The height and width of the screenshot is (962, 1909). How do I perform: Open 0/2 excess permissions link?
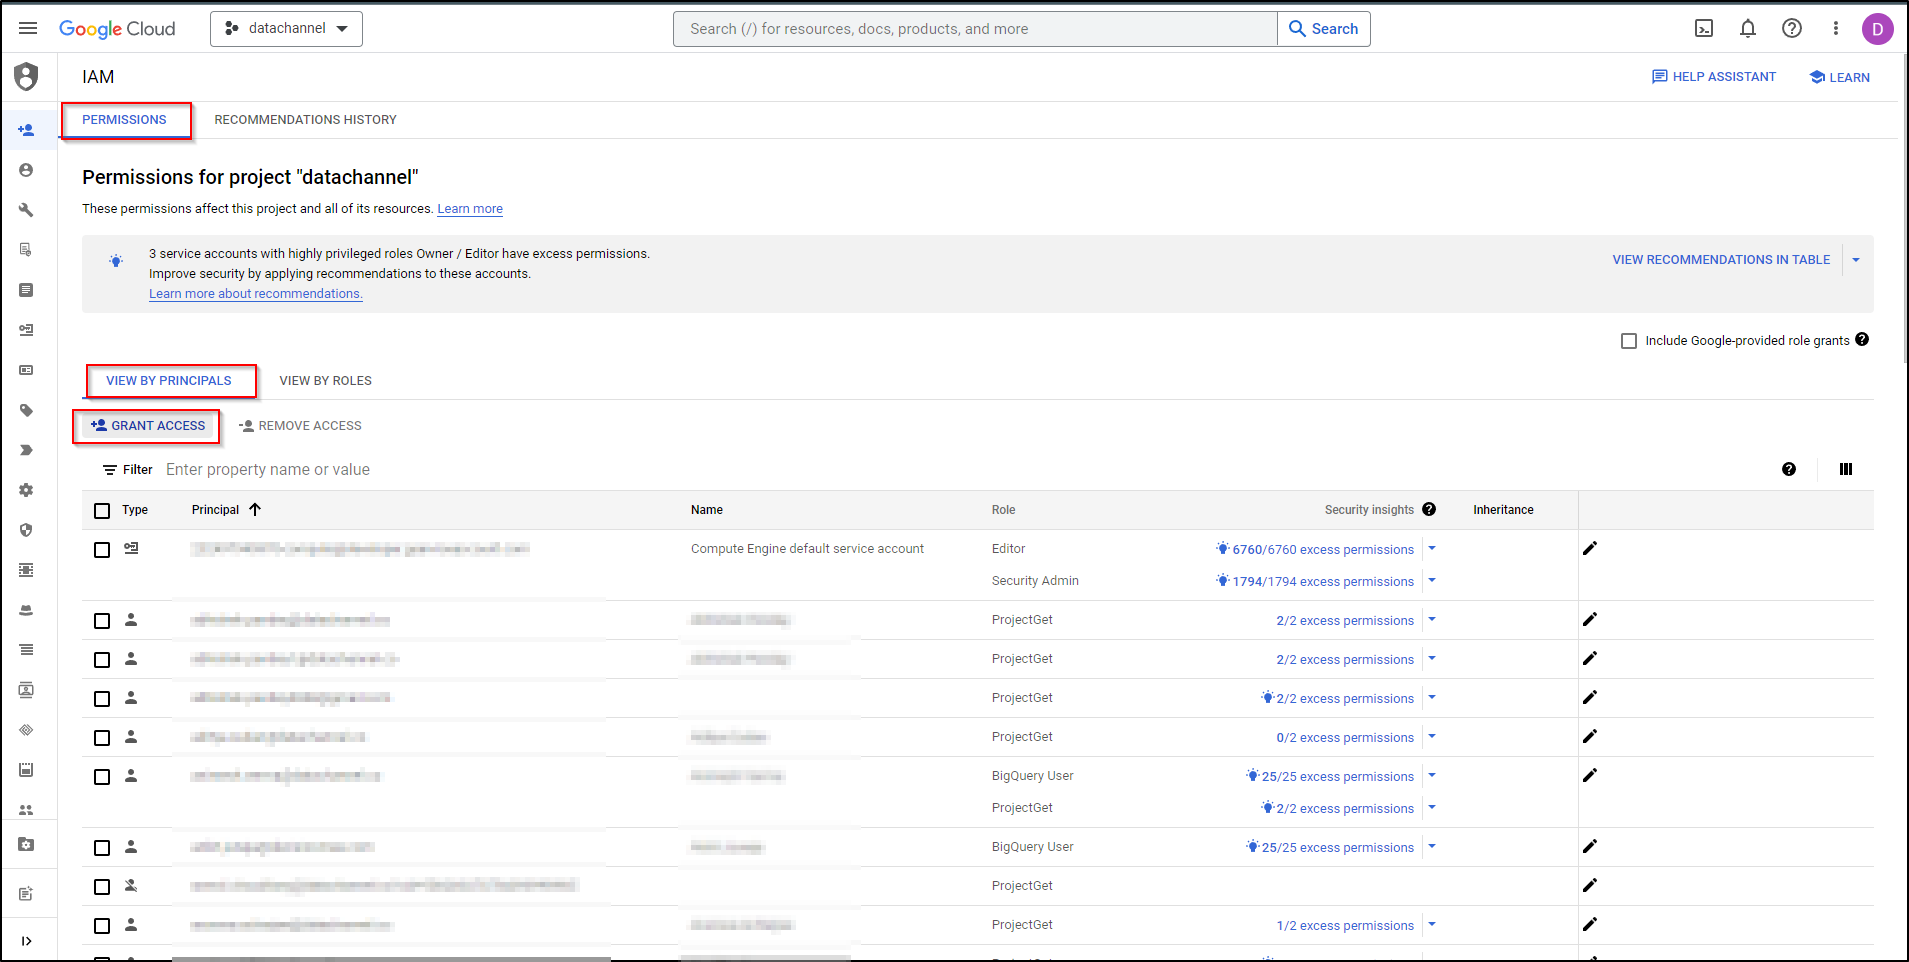1345,738
